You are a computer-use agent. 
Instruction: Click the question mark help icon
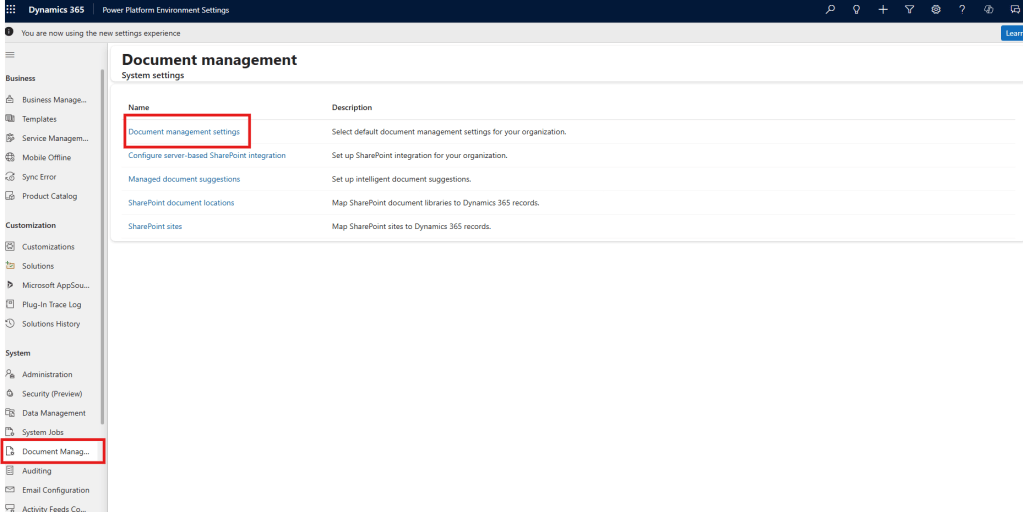coord(962,9)
